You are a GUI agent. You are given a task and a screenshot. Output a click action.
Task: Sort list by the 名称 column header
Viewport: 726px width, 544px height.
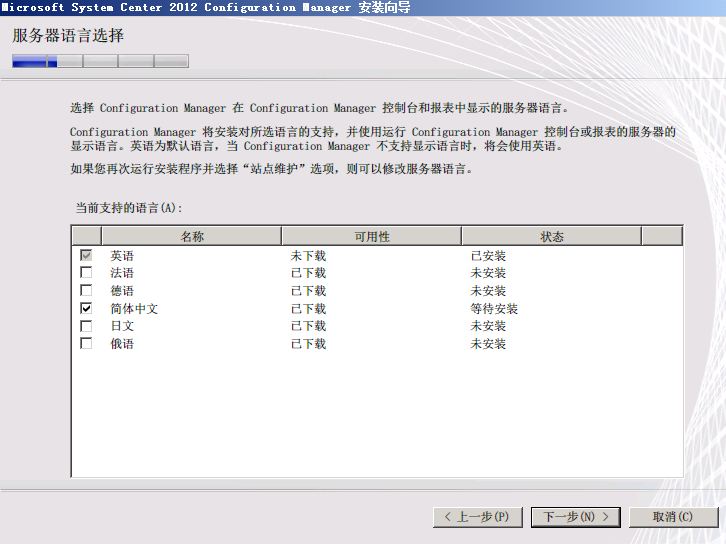(192, 236)
